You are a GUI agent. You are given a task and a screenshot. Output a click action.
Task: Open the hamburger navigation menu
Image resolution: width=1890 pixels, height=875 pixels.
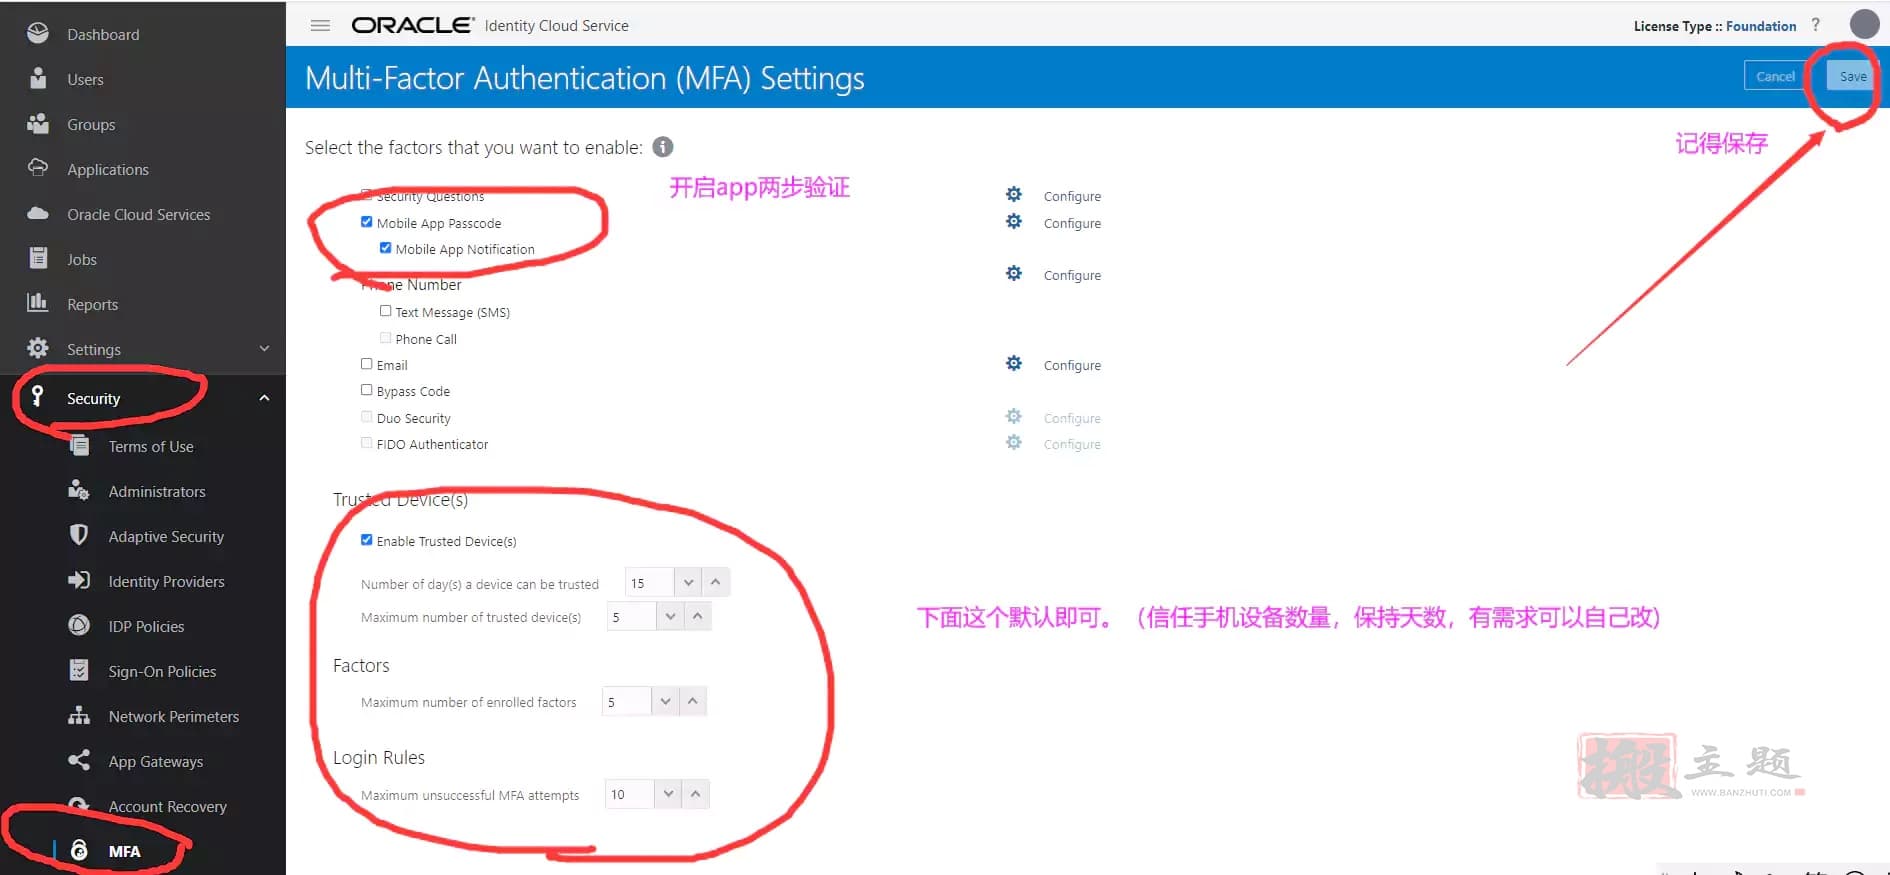(320, 25)
